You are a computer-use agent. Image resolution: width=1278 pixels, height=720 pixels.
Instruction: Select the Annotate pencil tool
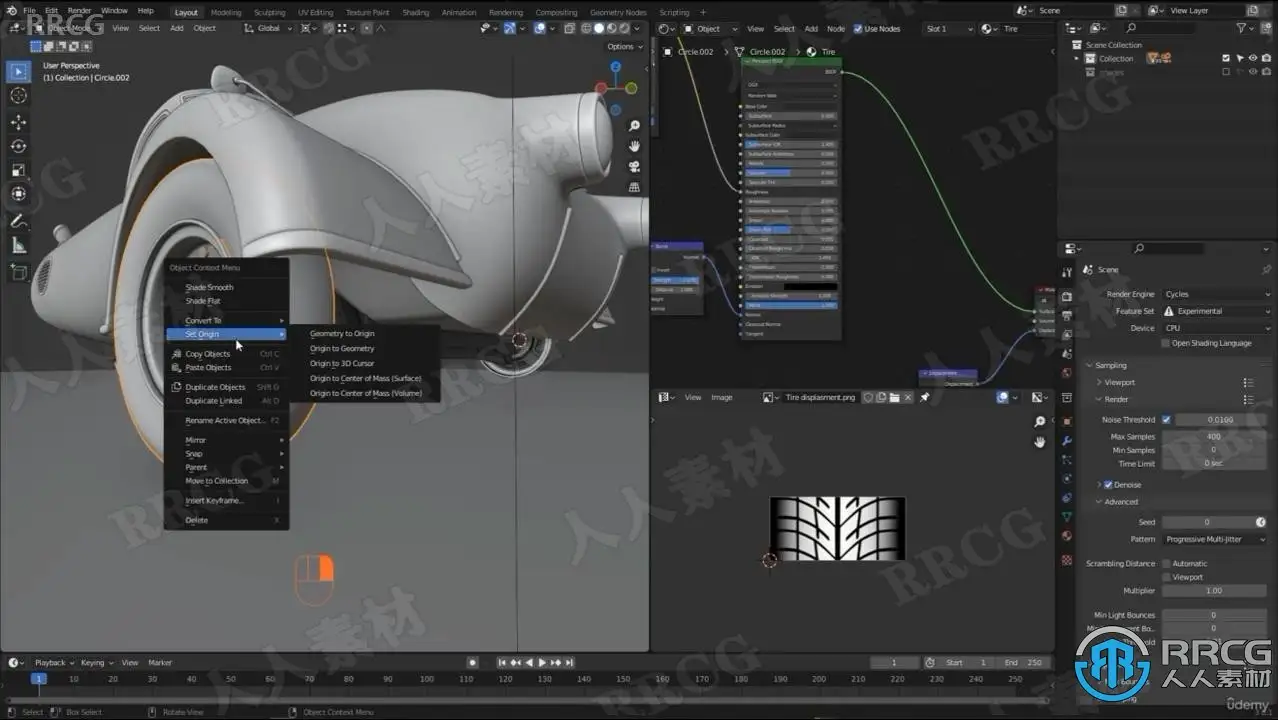(x=18, y=221)
